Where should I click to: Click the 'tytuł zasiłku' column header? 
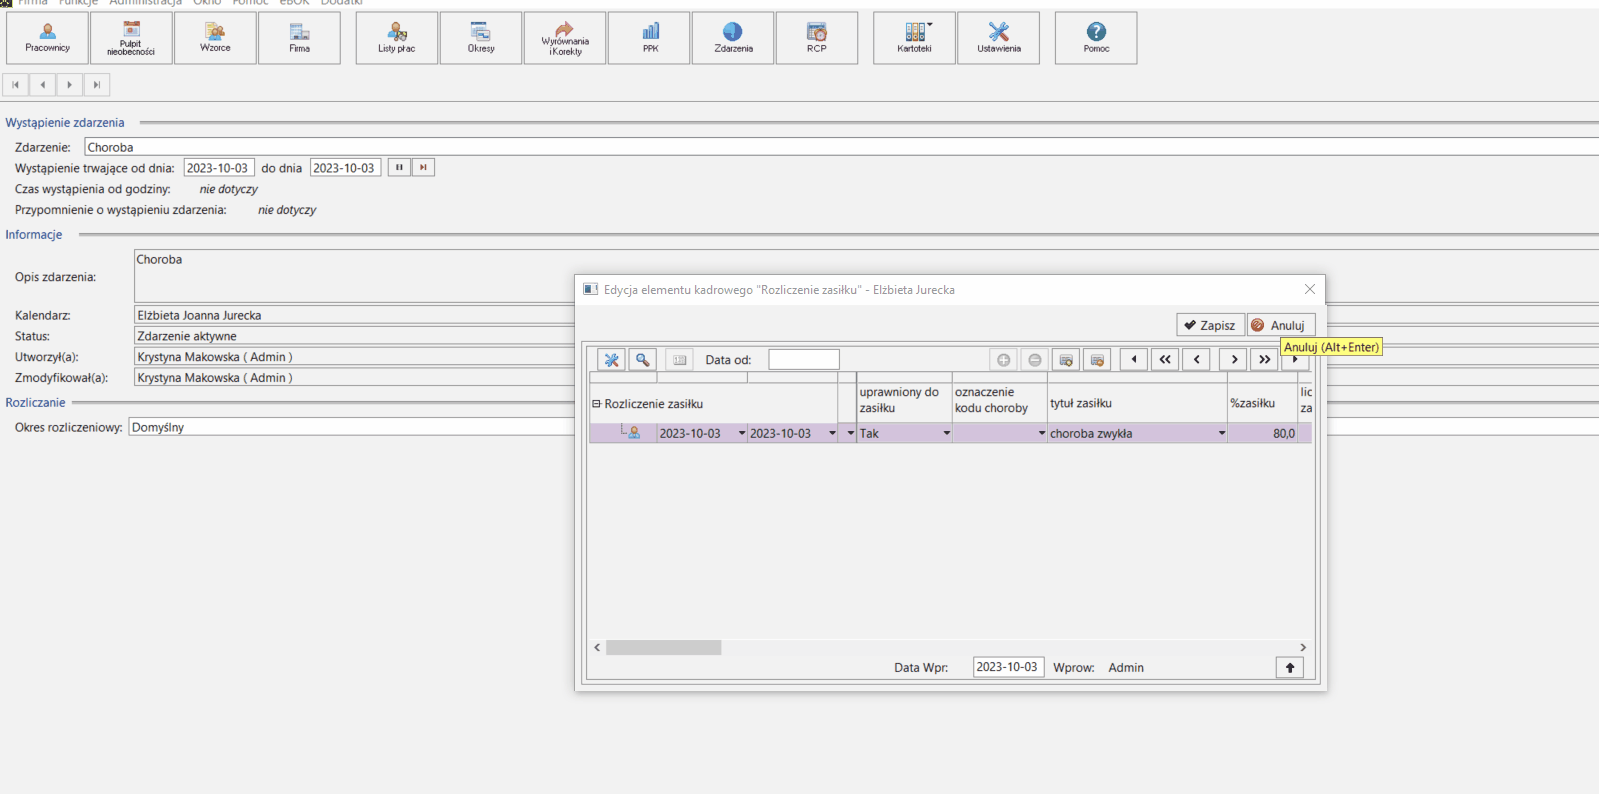click(1137, 403)
